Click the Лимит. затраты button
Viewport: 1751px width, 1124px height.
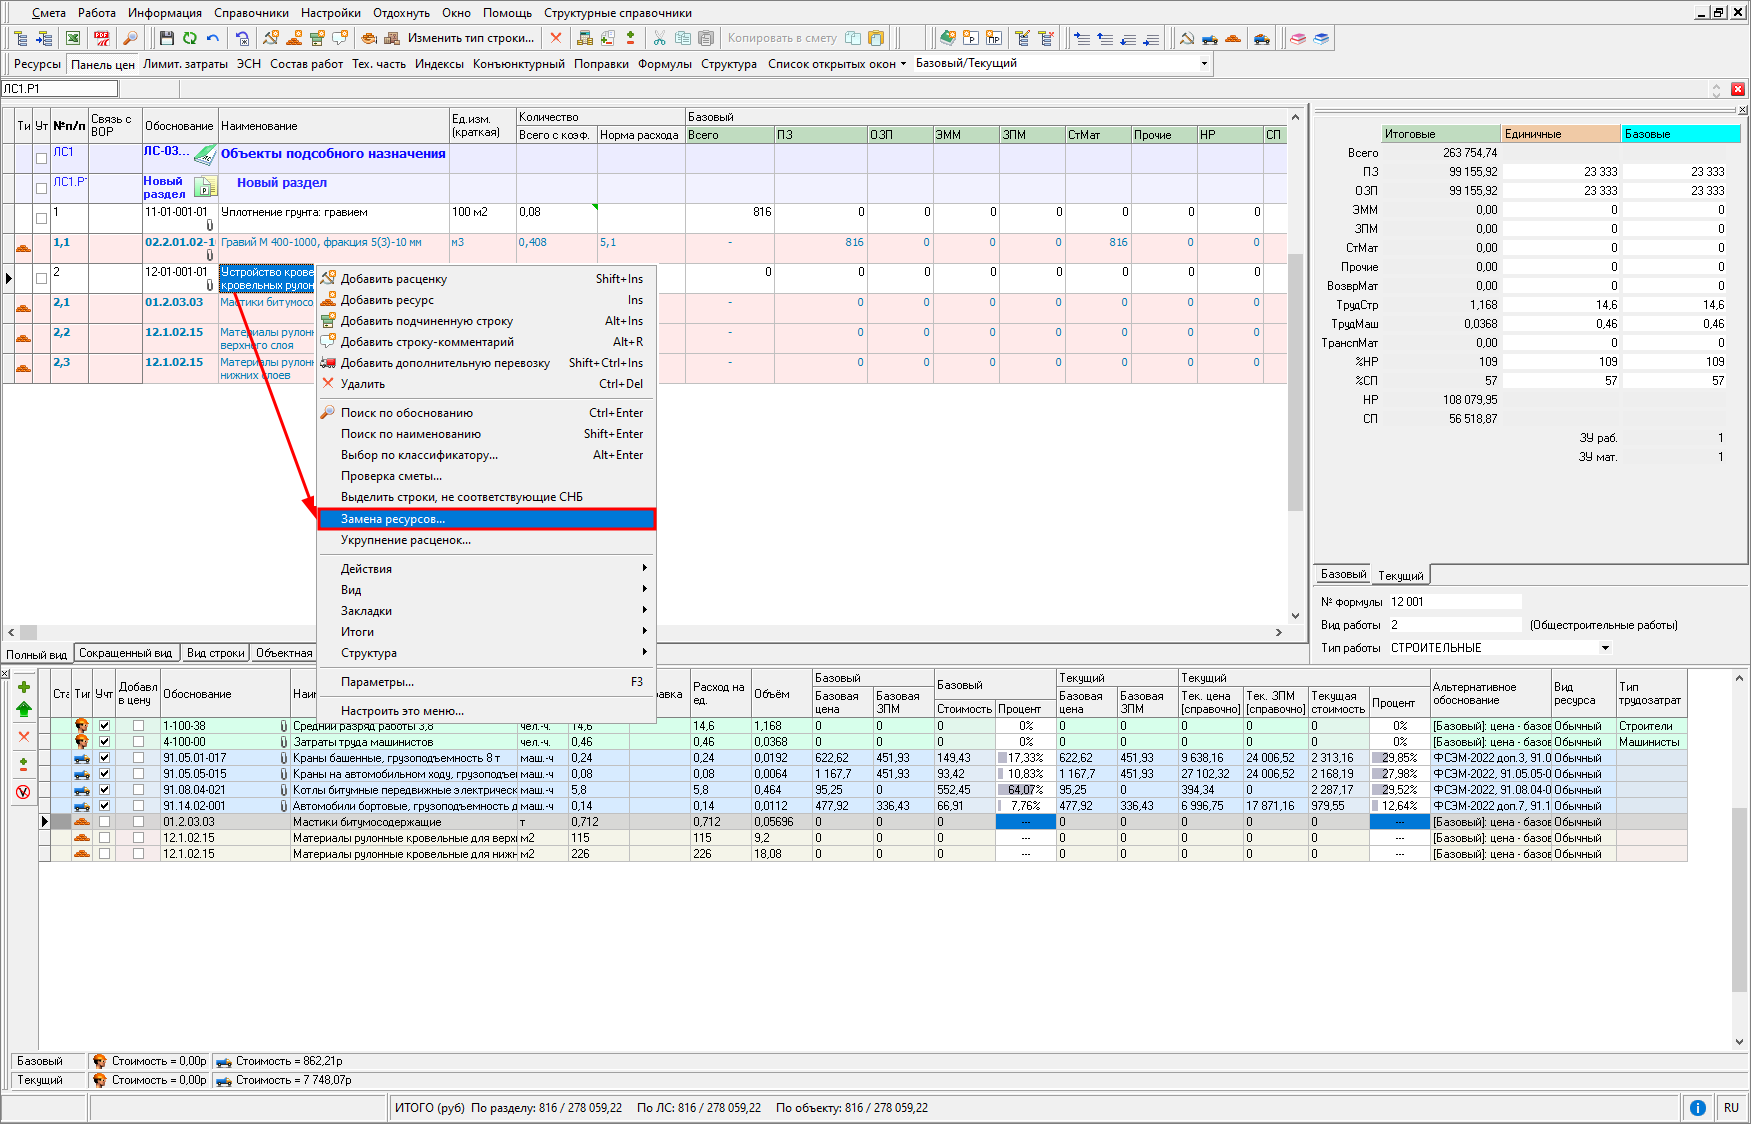click(185, 63)
